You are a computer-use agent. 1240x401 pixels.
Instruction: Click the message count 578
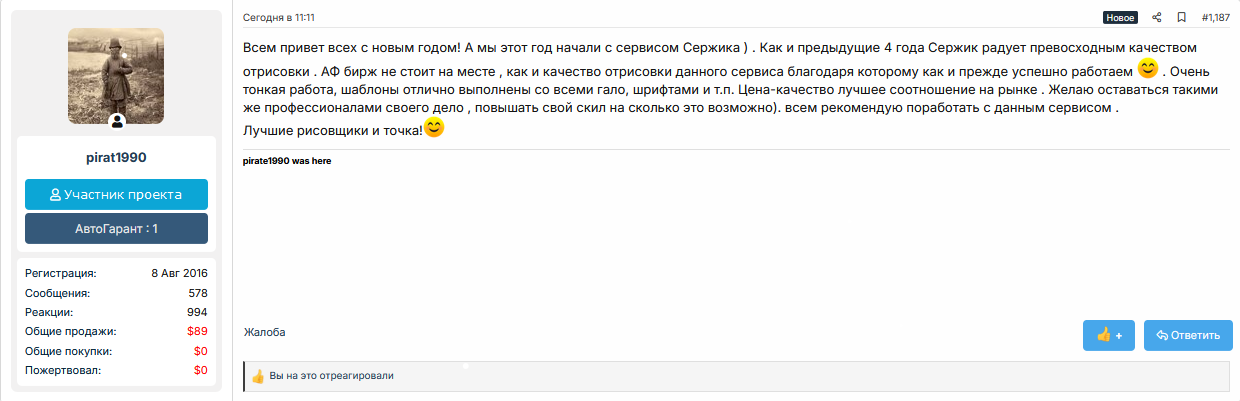point(197,294)
